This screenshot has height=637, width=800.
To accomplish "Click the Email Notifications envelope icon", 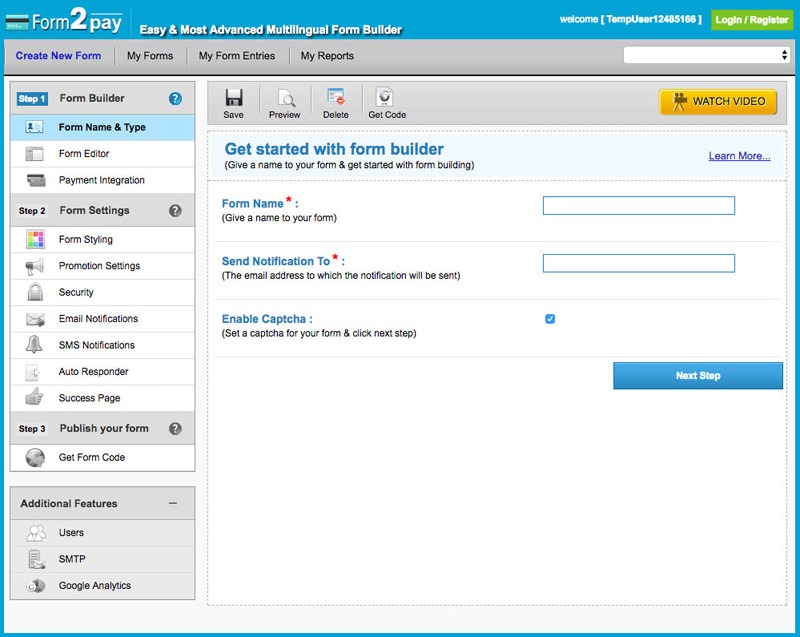I will pyautogui.click(x=35, y=319).
